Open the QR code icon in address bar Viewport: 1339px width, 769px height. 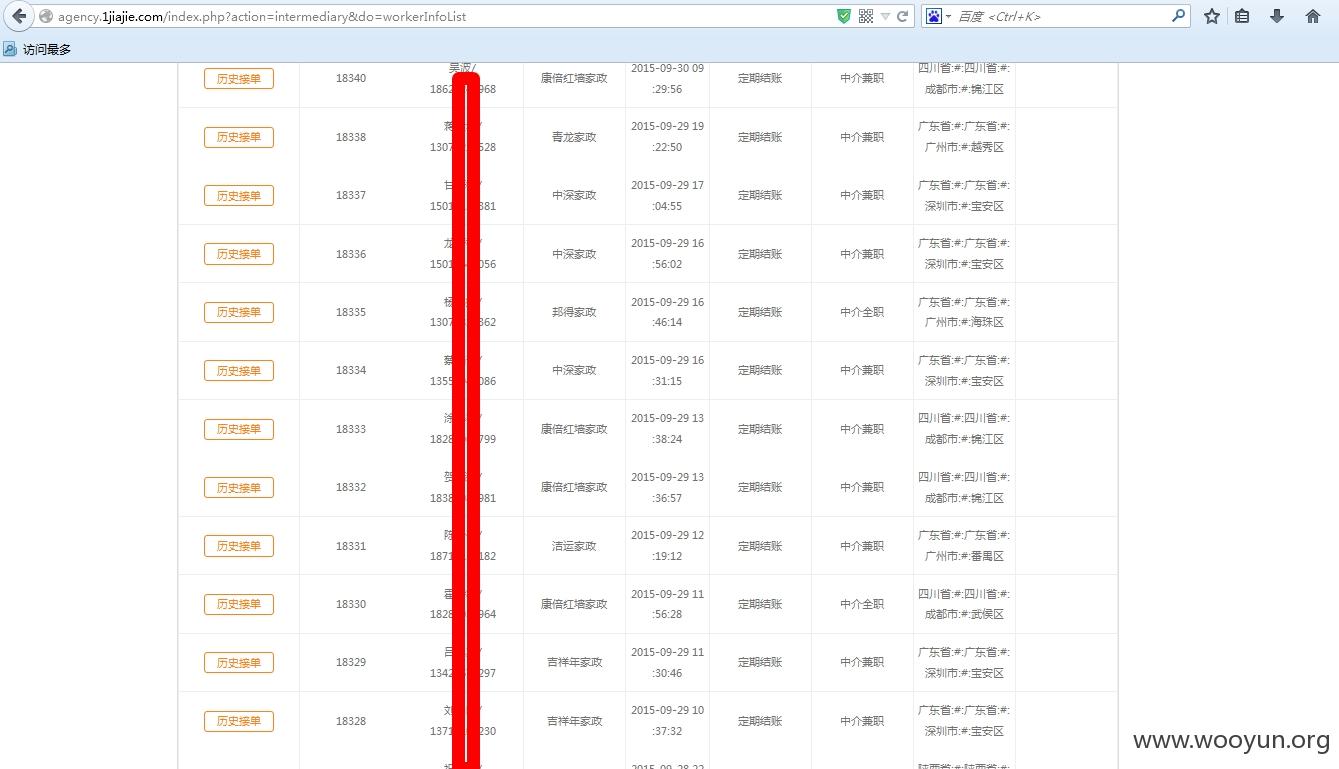[x=866, y=16]
